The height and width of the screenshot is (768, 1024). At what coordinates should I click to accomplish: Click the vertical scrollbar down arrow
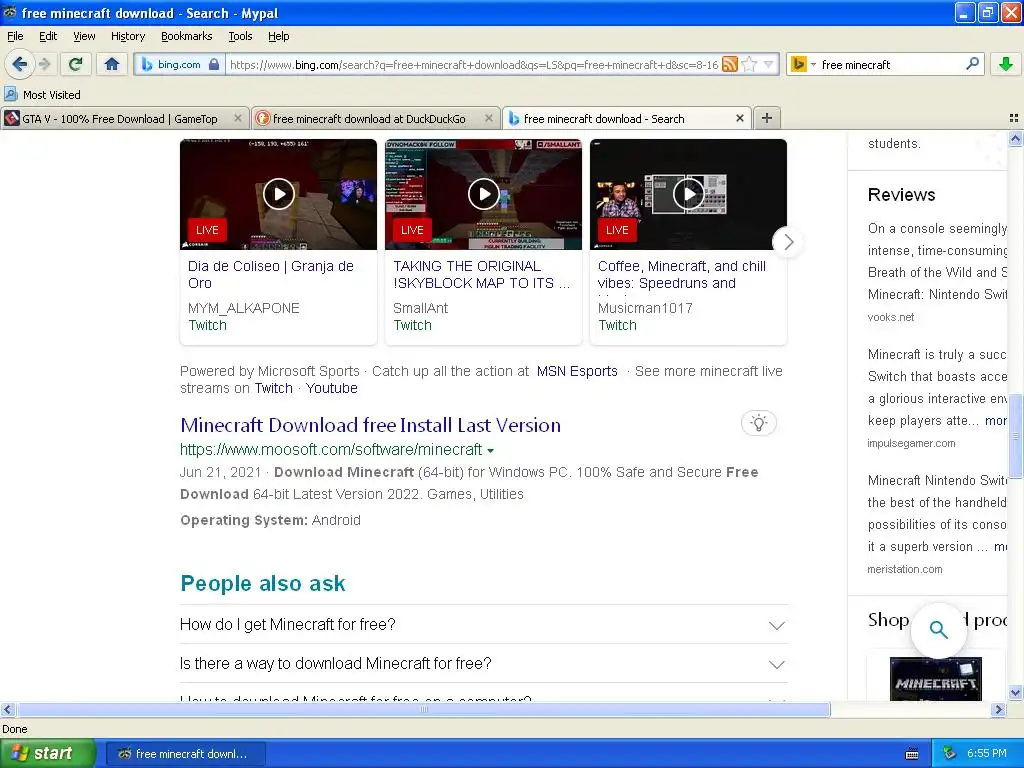[x=1016, y=693]
